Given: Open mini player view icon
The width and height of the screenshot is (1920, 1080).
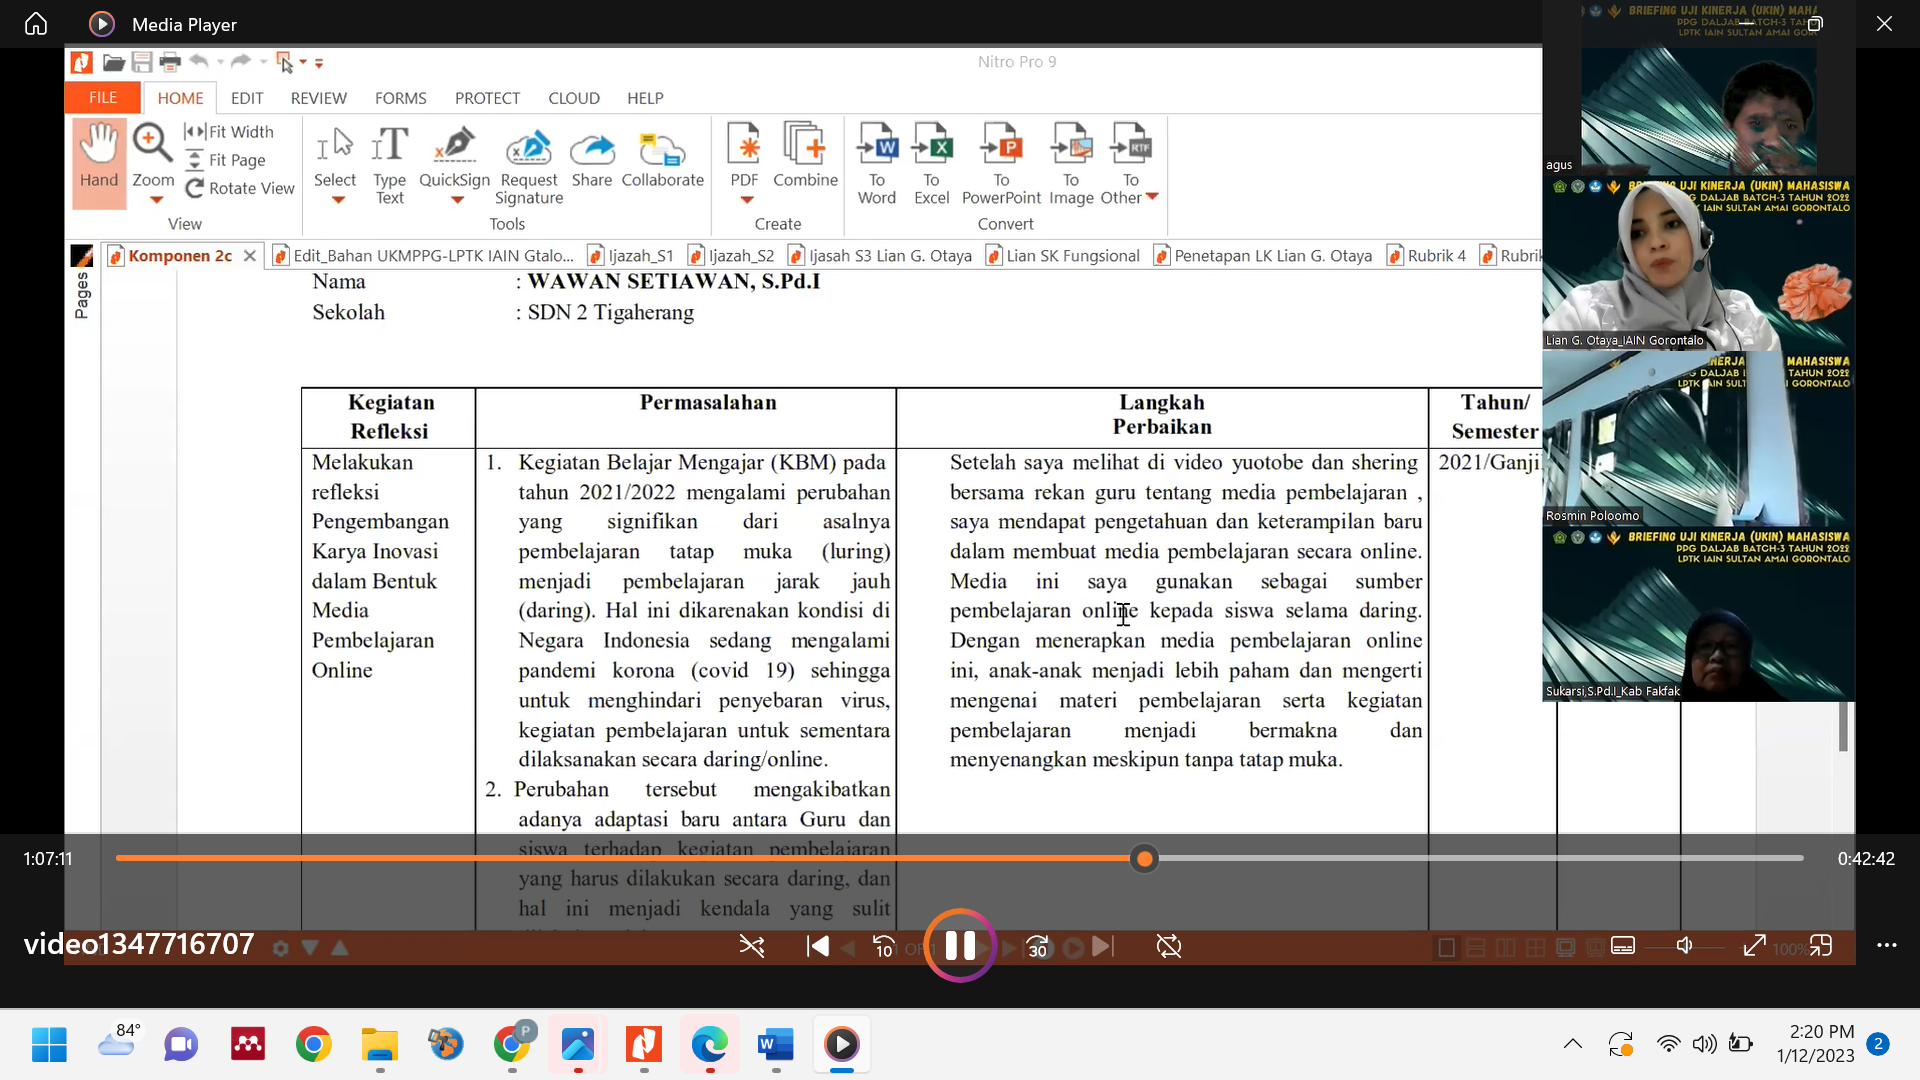Looking at the screenshot, I should (1821, 946).
